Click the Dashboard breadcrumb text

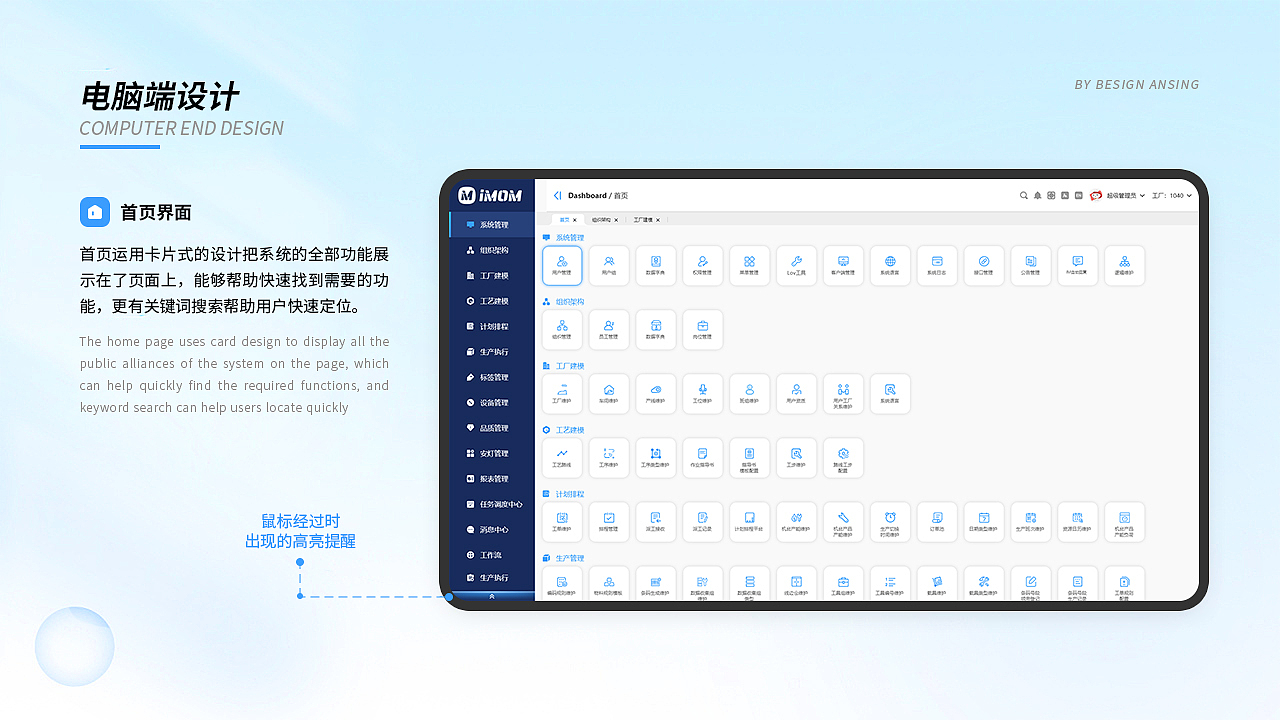(587, 196)
